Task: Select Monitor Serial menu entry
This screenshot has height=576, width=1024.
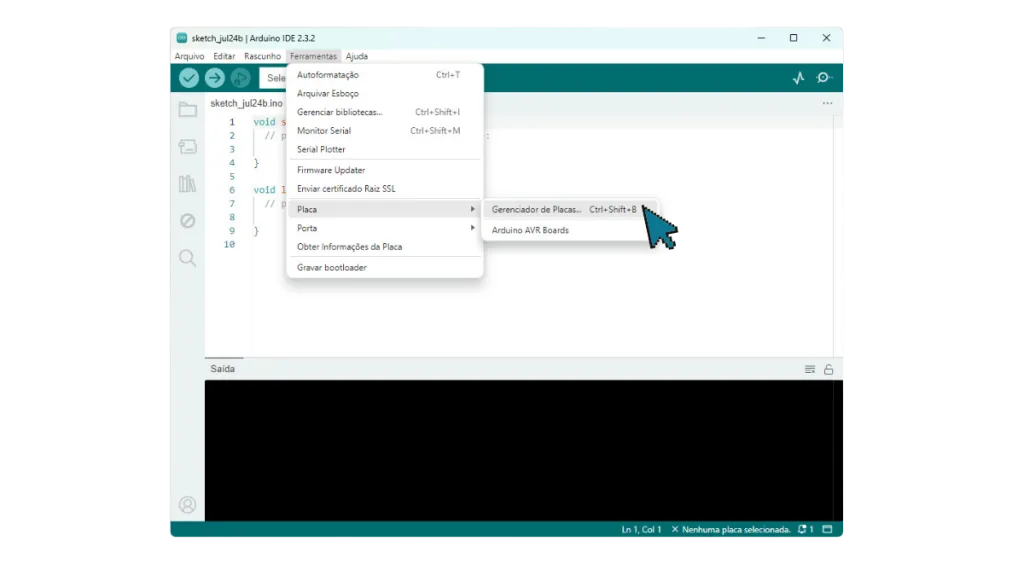Action: click(x=385, y=131)
